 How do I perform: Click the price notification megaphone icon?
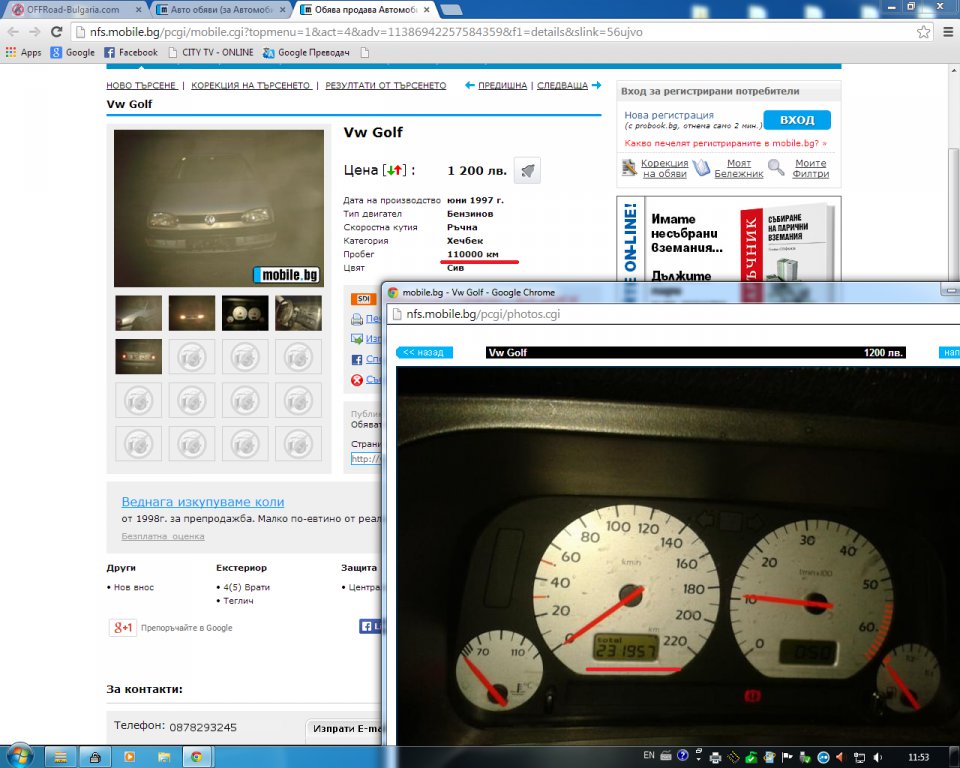pyautogui.click(x=527, y=171)
